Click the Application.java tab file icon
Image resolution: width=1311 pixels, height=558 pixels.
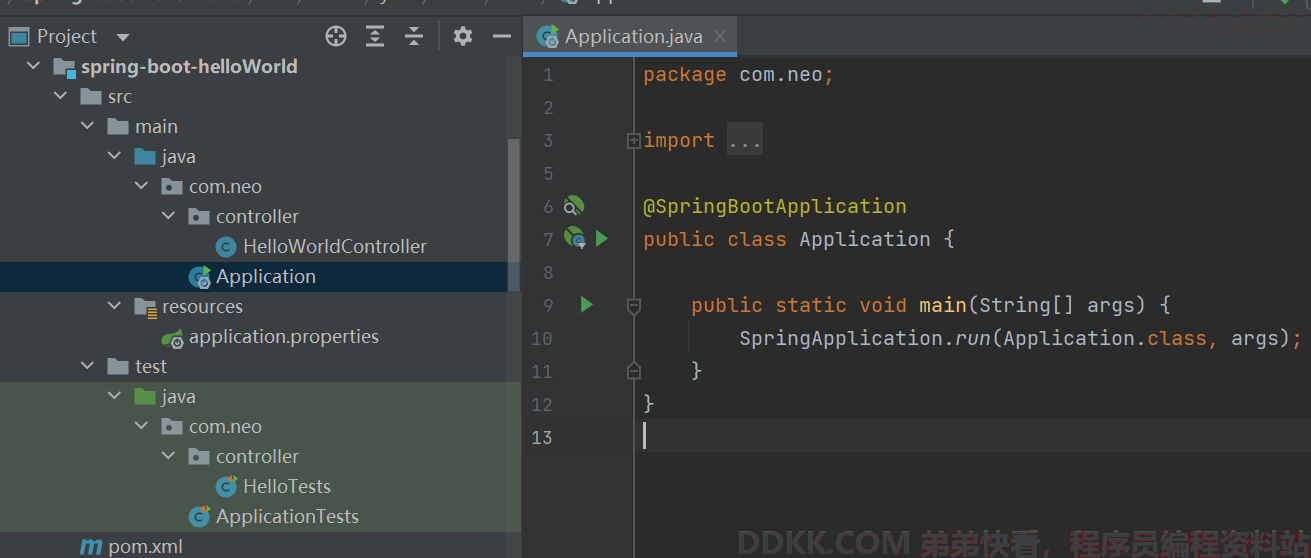547,37
